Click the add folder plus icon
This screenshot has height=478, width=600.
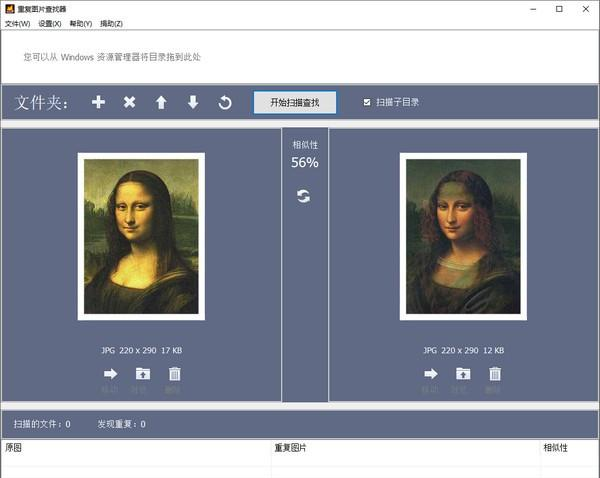[x=98, y=102]
